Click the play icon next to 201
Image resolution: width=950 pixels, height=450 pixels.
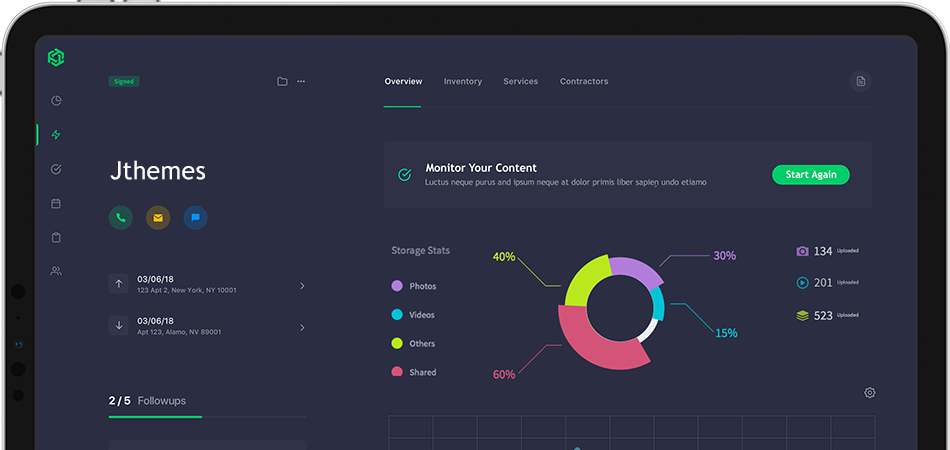tap(802, 282)
